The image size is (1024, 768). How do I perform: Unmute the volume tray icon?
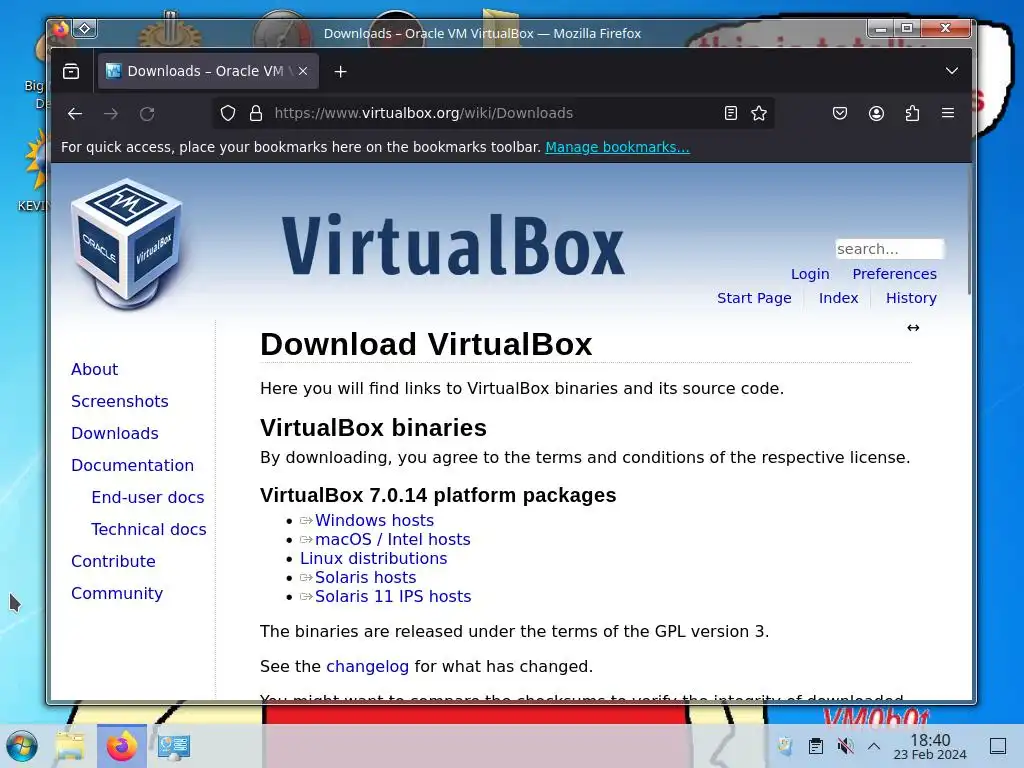pos(845,746)
